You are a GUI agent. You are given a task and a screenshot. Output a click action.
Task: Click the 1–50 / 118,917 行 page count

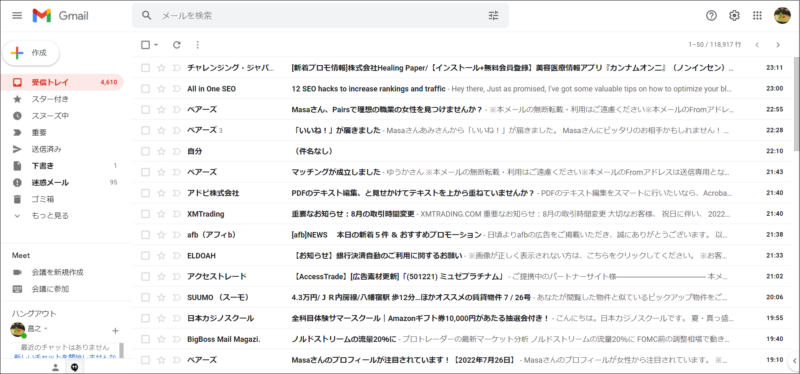tap(715, 45)
